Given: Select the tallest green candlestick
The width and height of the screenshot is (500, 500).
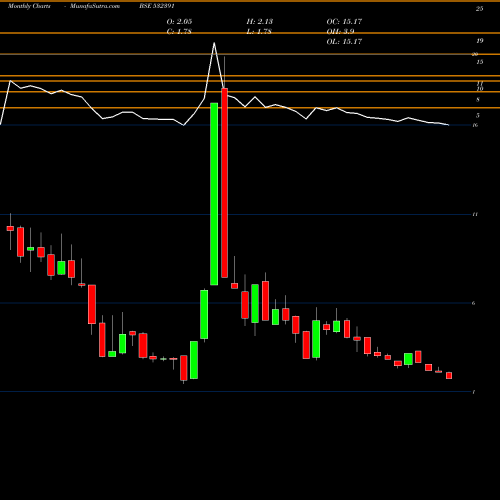Looking at the screenshot, I should point(214,194).
